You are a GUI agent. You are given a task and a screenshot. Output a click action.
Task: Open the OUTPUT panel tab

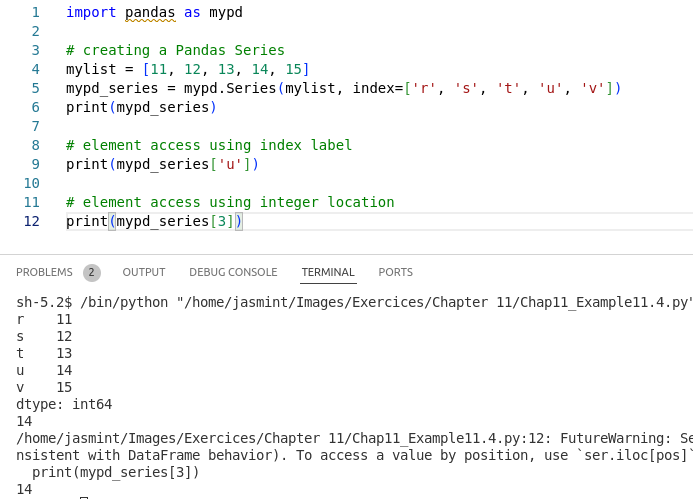point(144,272)
